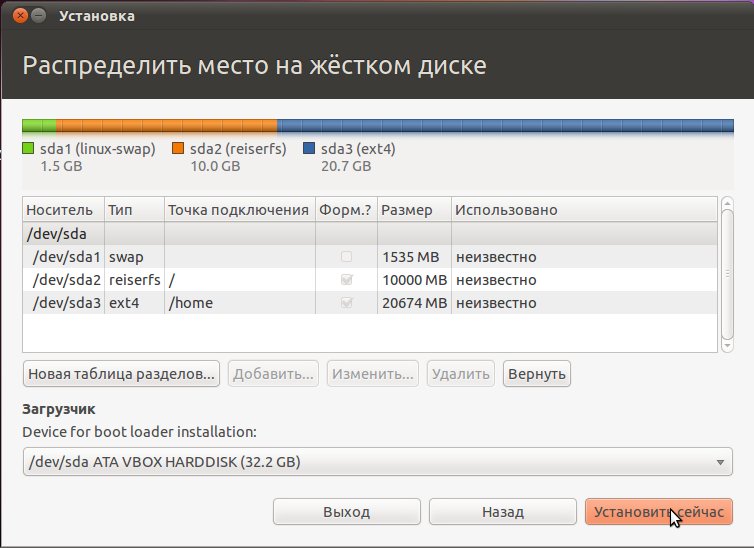Screen dimensions: 754x548
Task: Click the partition list scrollbar up arrow
Action: tap(727, 202)
